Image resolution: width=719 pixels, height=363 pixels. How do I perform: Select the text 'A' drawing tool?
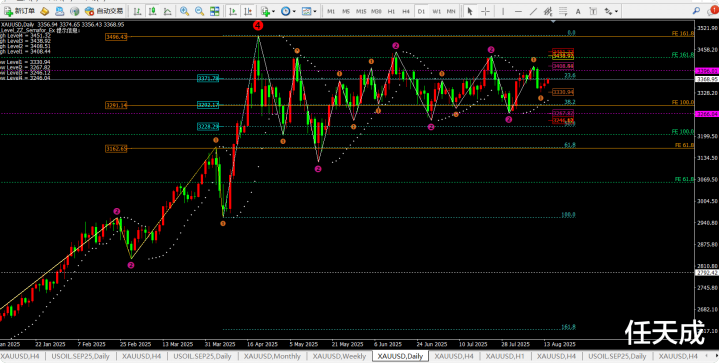pyautogui.click(x=578, y=11)
